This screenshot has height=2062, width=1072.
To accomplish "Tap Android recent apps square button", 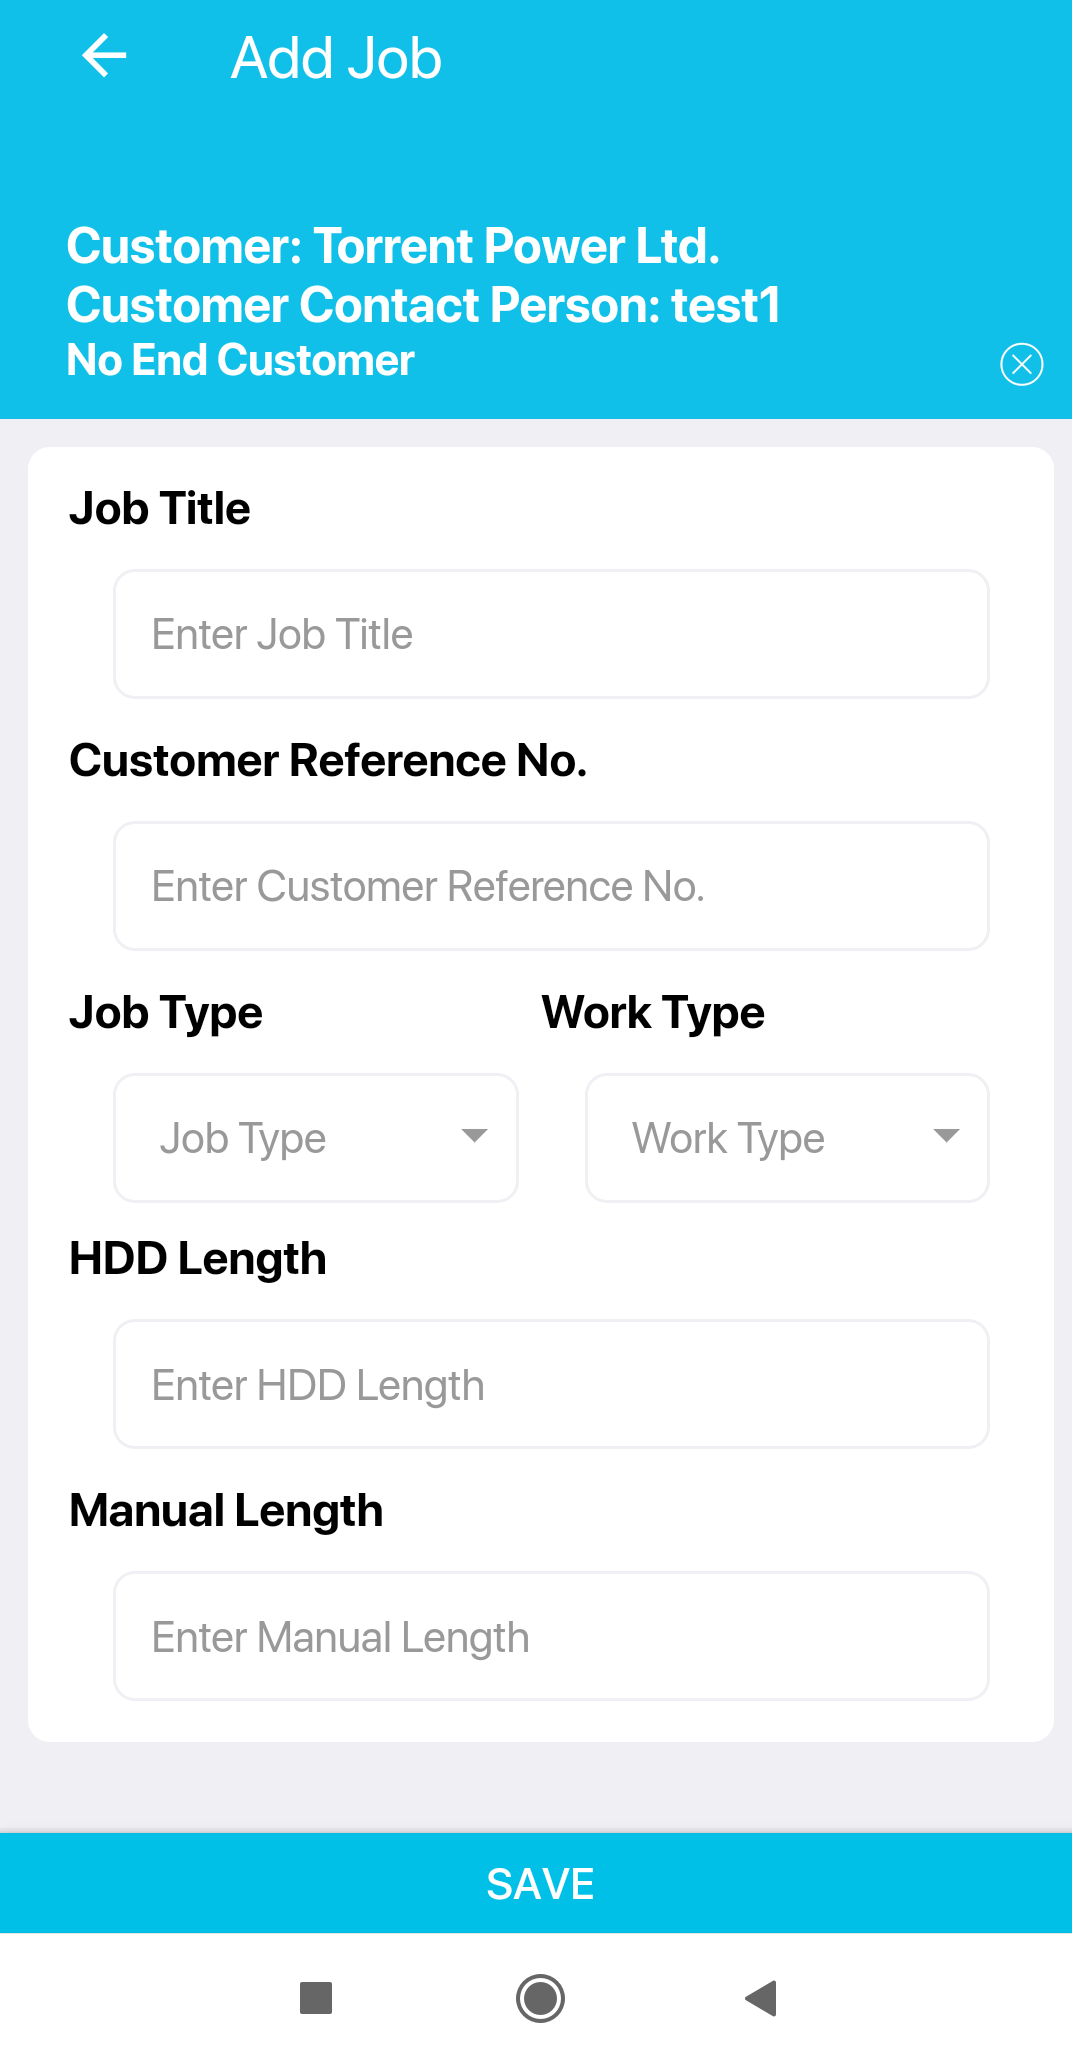I will coord(316,1998).
